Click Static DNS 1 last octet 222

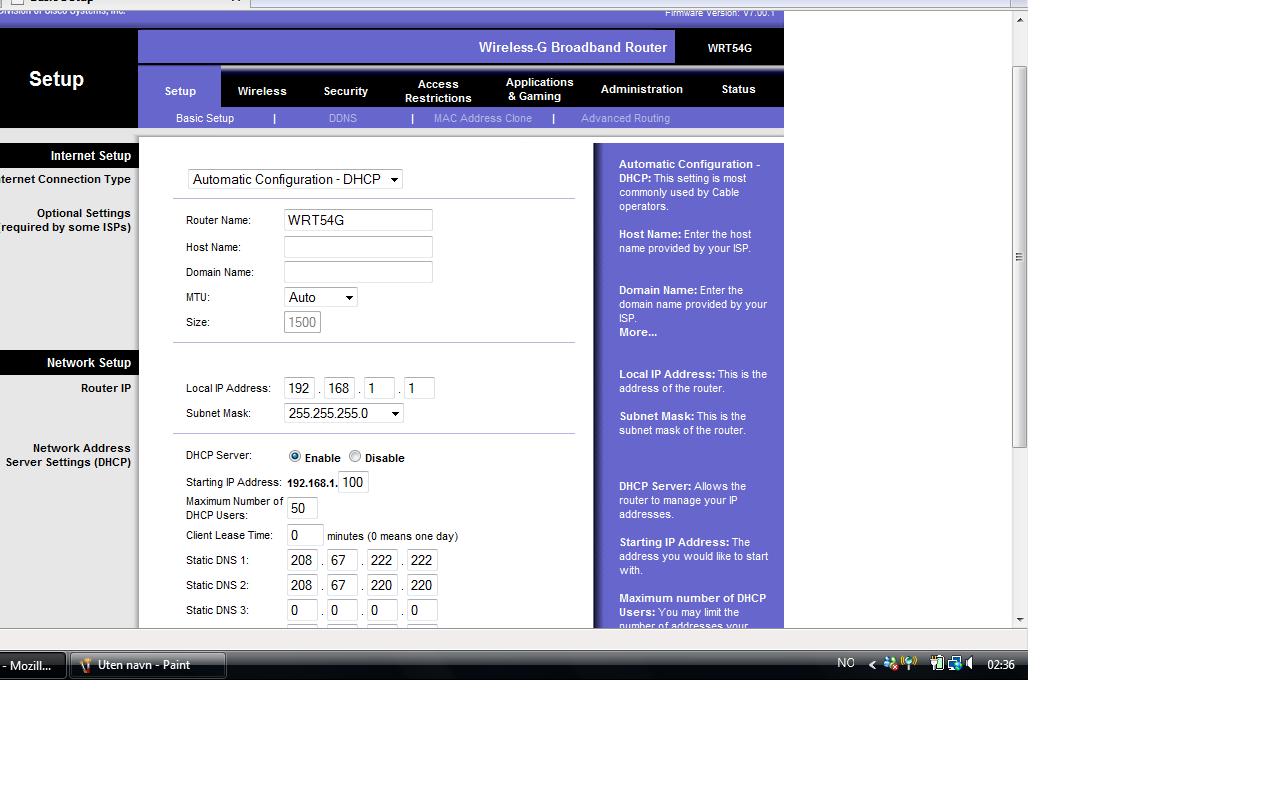(x=422, y=560)
